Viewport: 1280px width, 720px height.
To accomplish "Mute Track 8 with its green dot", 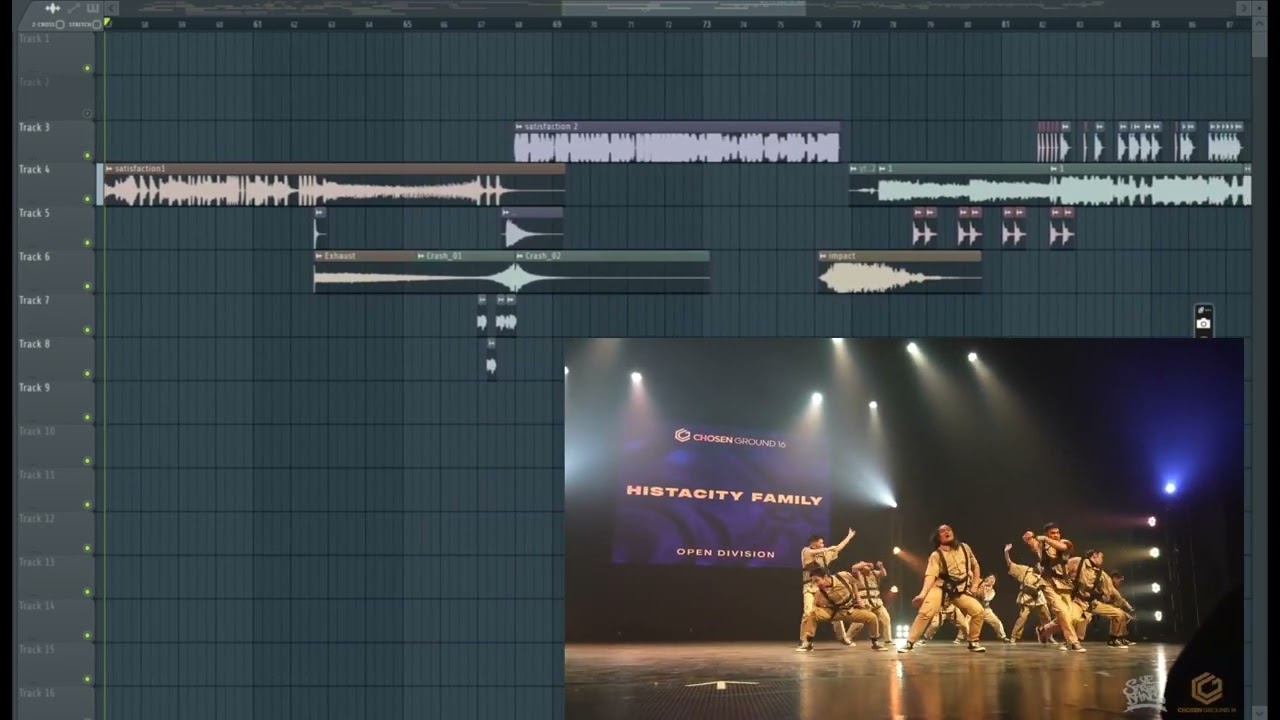I will 87,374.
